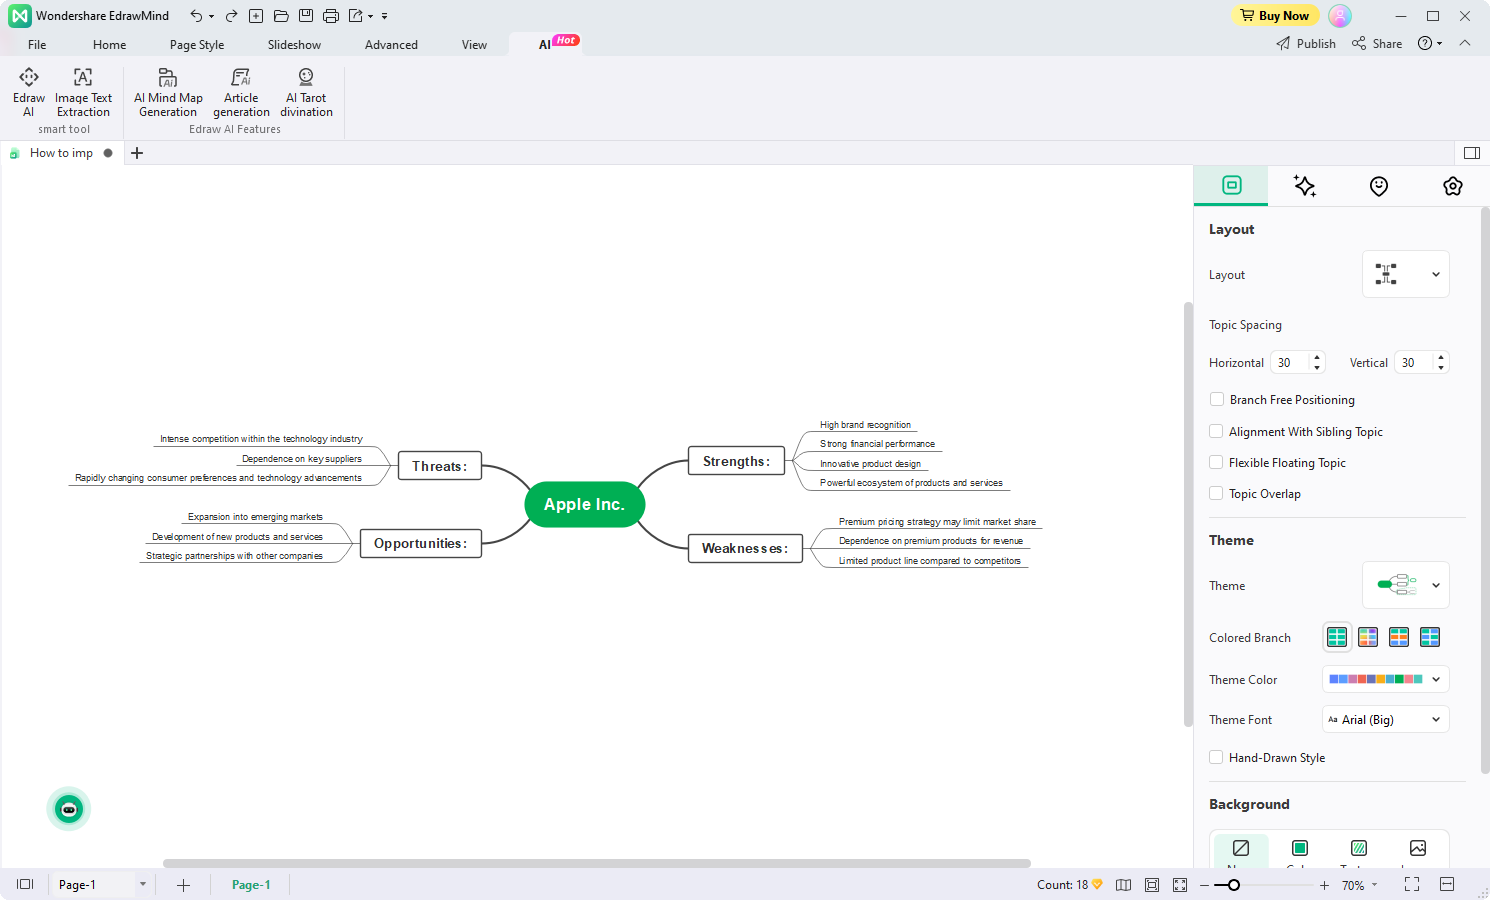Click the zoom slider handle

click(x=1234, y=885)
